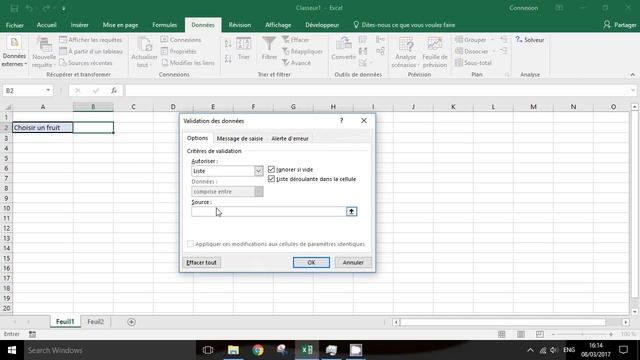This screenshot has width=640, height=360.
Task: Select cell A2 Choisir un fruit
Action: (42, 128)
